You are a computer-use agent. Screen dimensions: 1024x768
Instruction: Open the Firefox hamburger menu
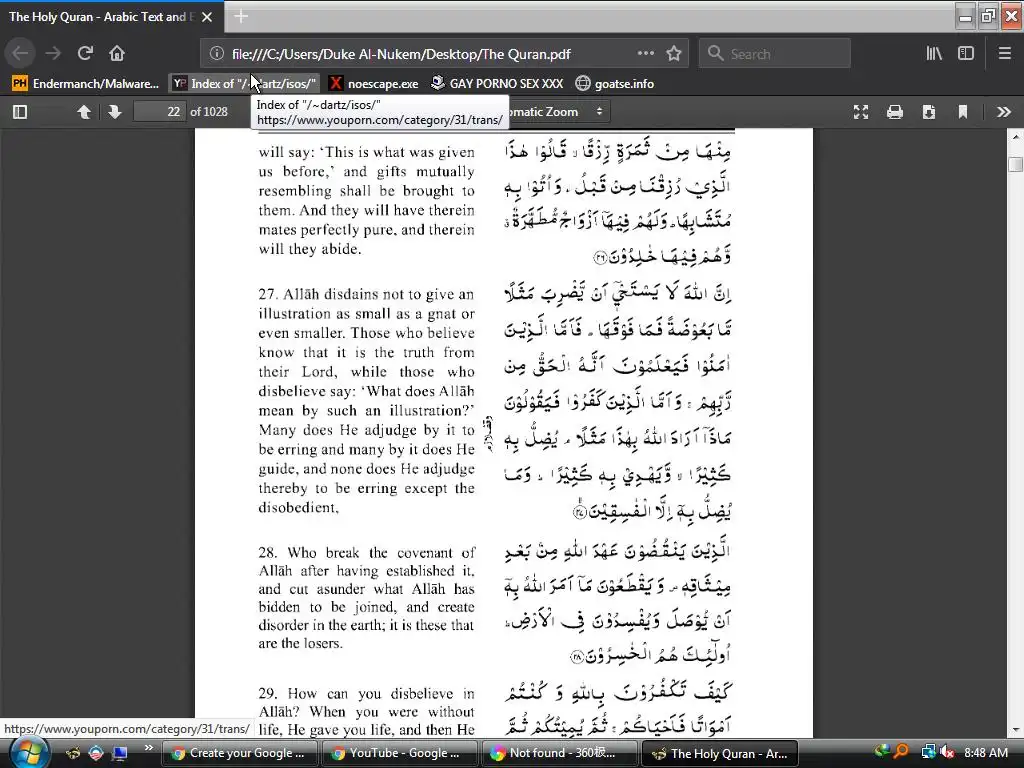pyautogui.click(x=1004, y=54)
